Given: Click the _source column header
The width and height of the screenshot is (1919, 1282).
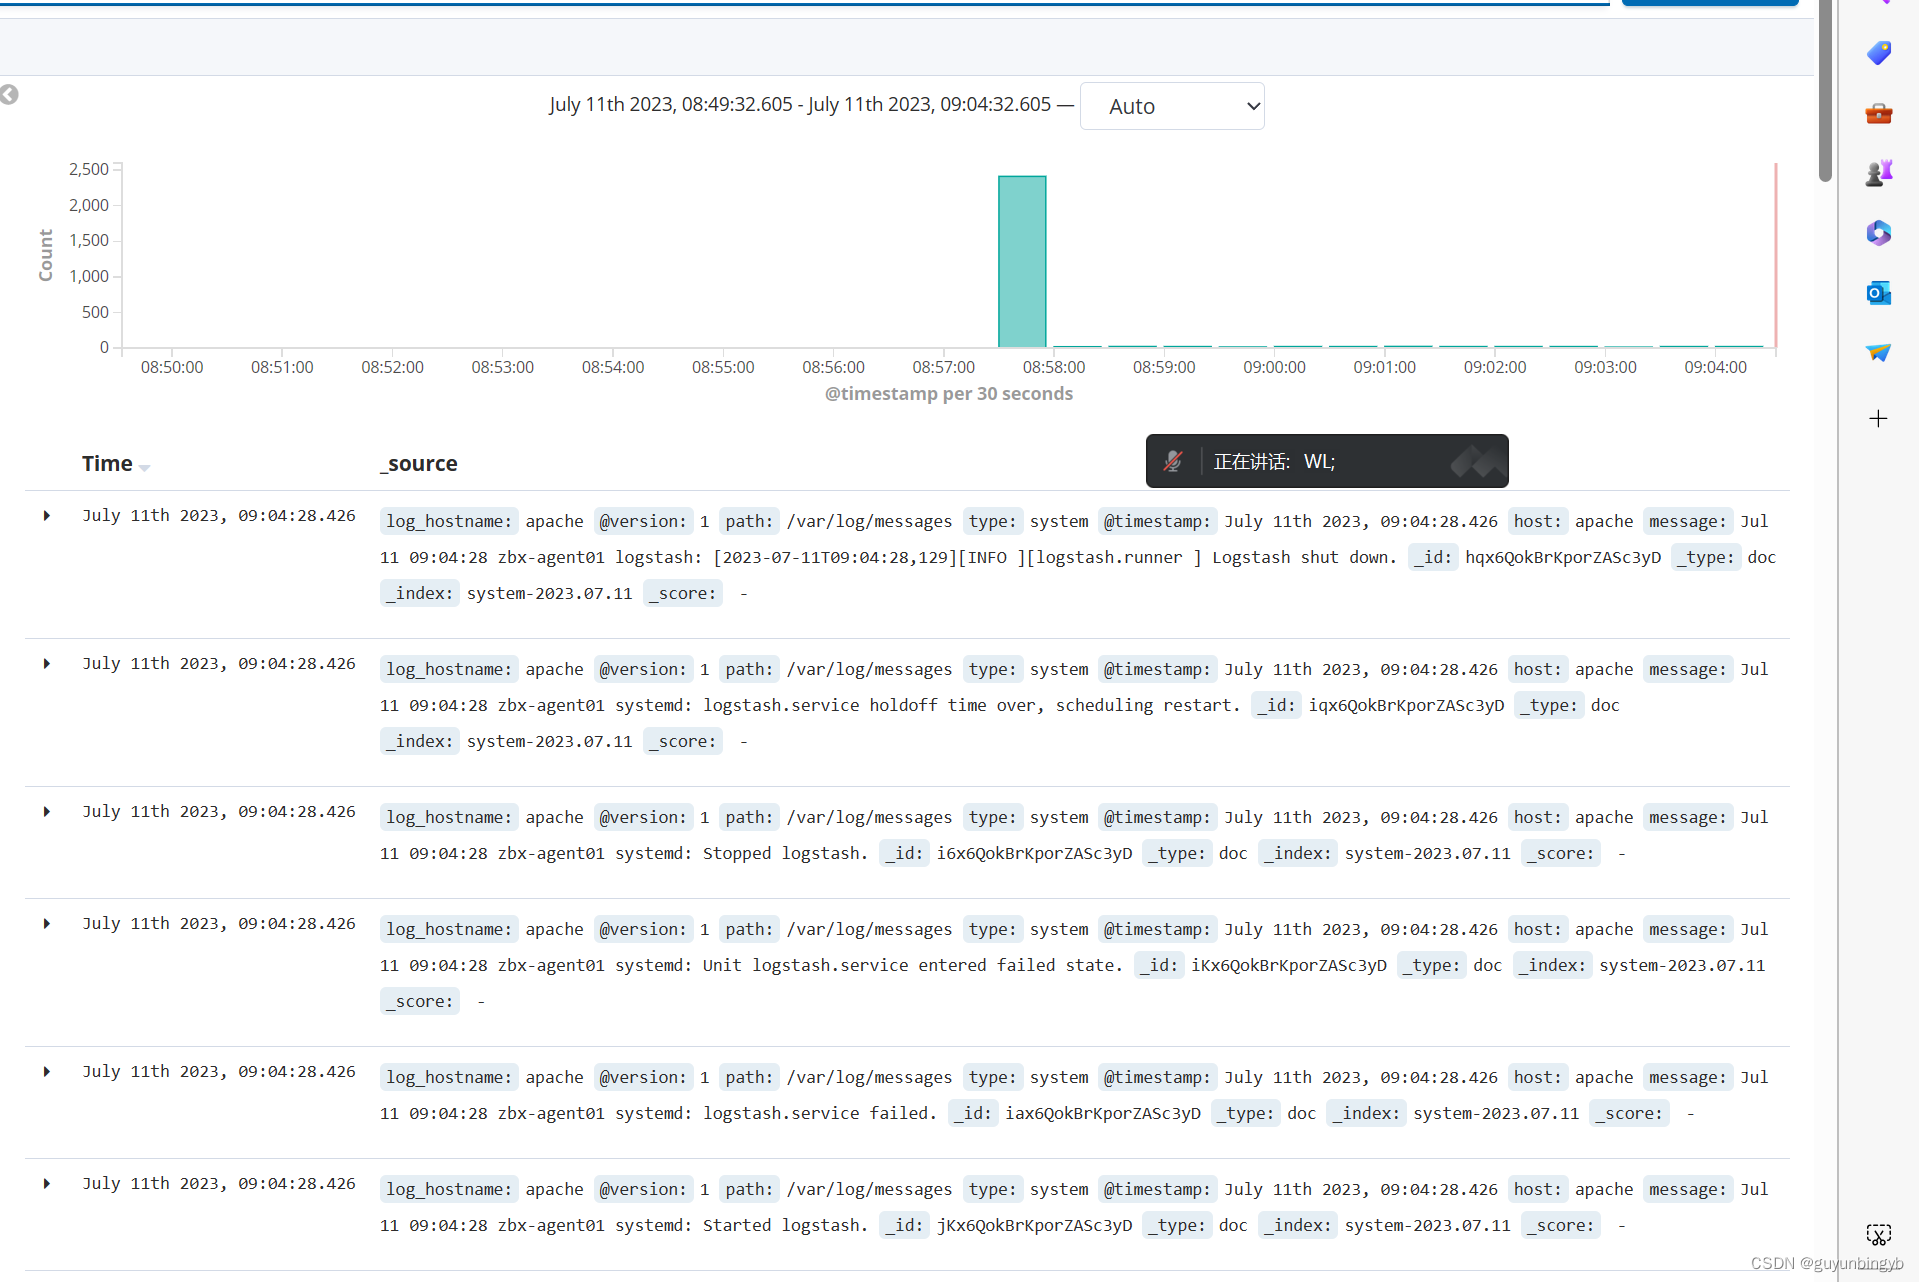Looking at the screenshot, I should (x=418, y=464).
